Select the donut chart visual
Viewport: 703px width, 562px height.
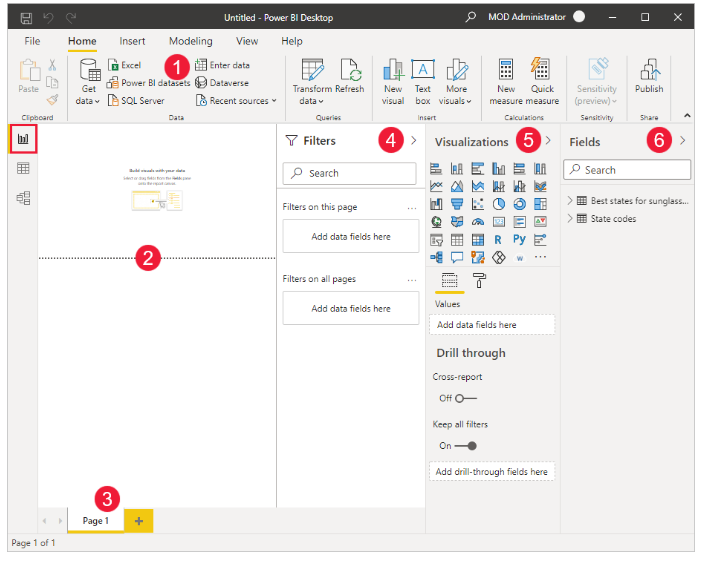click(x=520, y=204)
